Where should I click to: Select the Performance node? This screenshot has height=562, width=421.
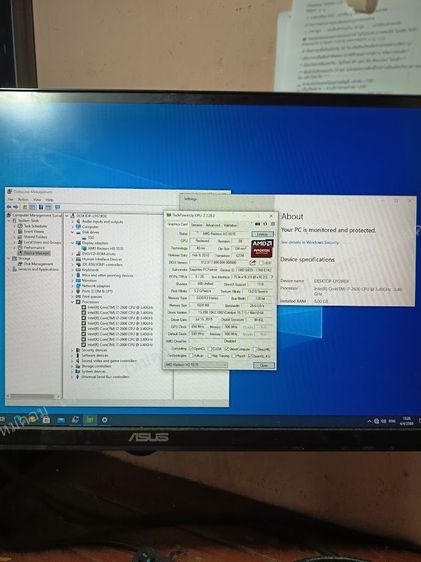34,248
